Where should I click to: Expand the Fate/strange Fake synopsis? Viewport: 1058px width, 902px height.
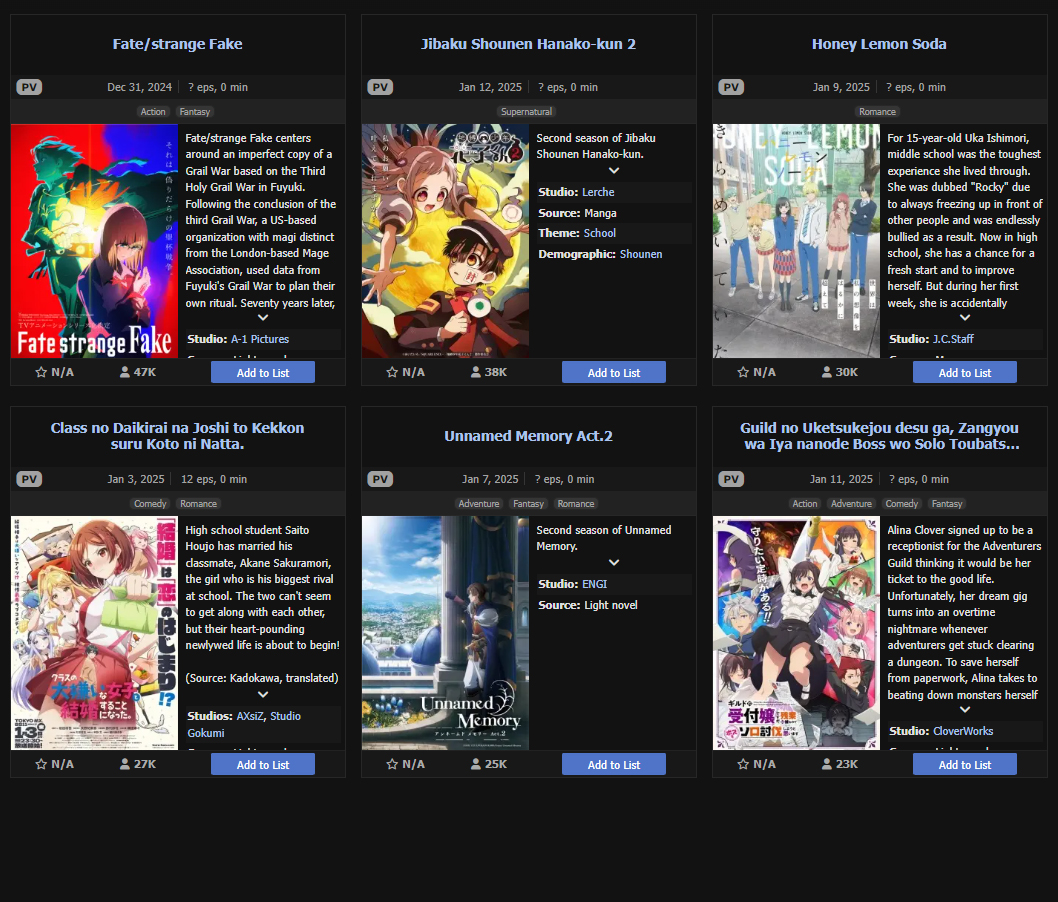tap(263, 317)
